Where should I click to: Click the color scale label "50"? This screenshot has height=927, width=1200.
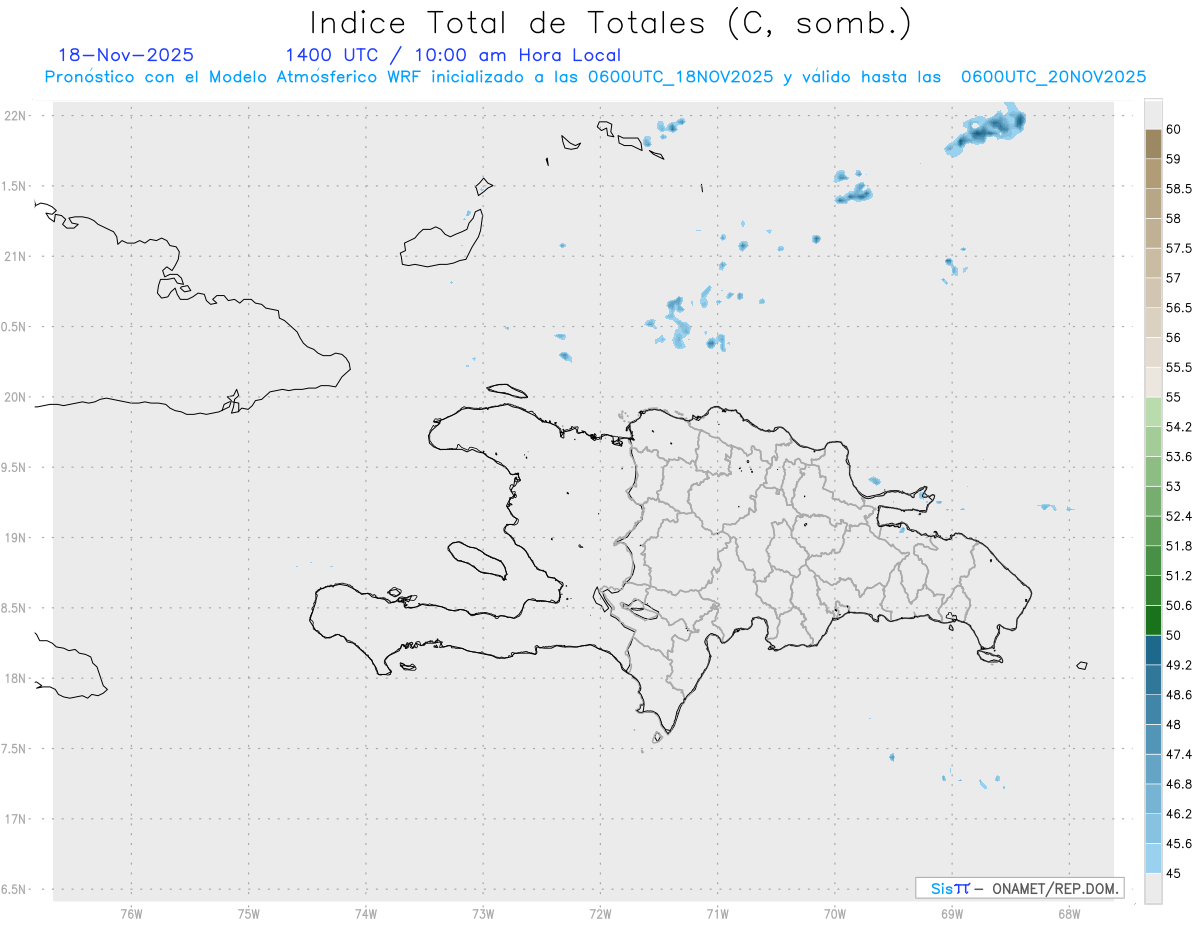(x=1174, y=635)
